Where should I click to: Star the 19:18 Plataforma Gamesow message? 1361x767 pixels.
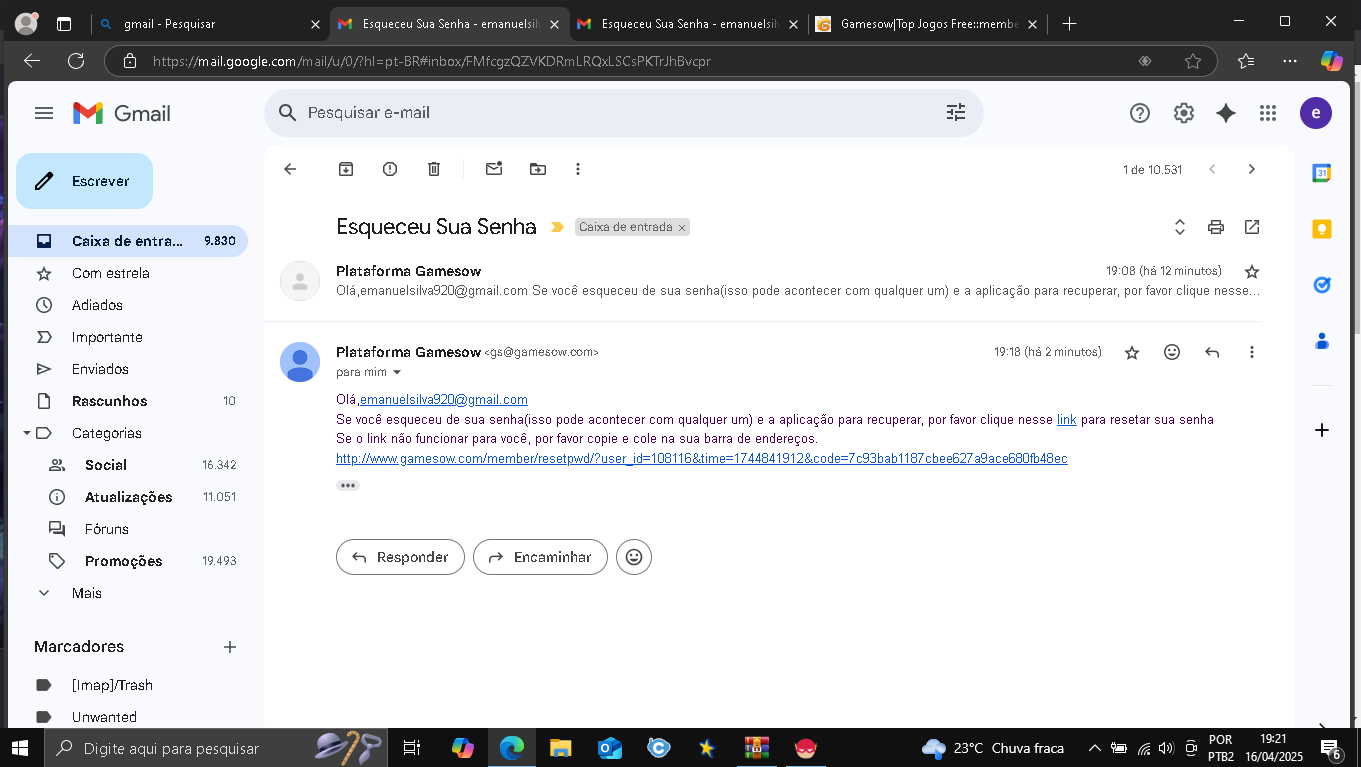1132,352
